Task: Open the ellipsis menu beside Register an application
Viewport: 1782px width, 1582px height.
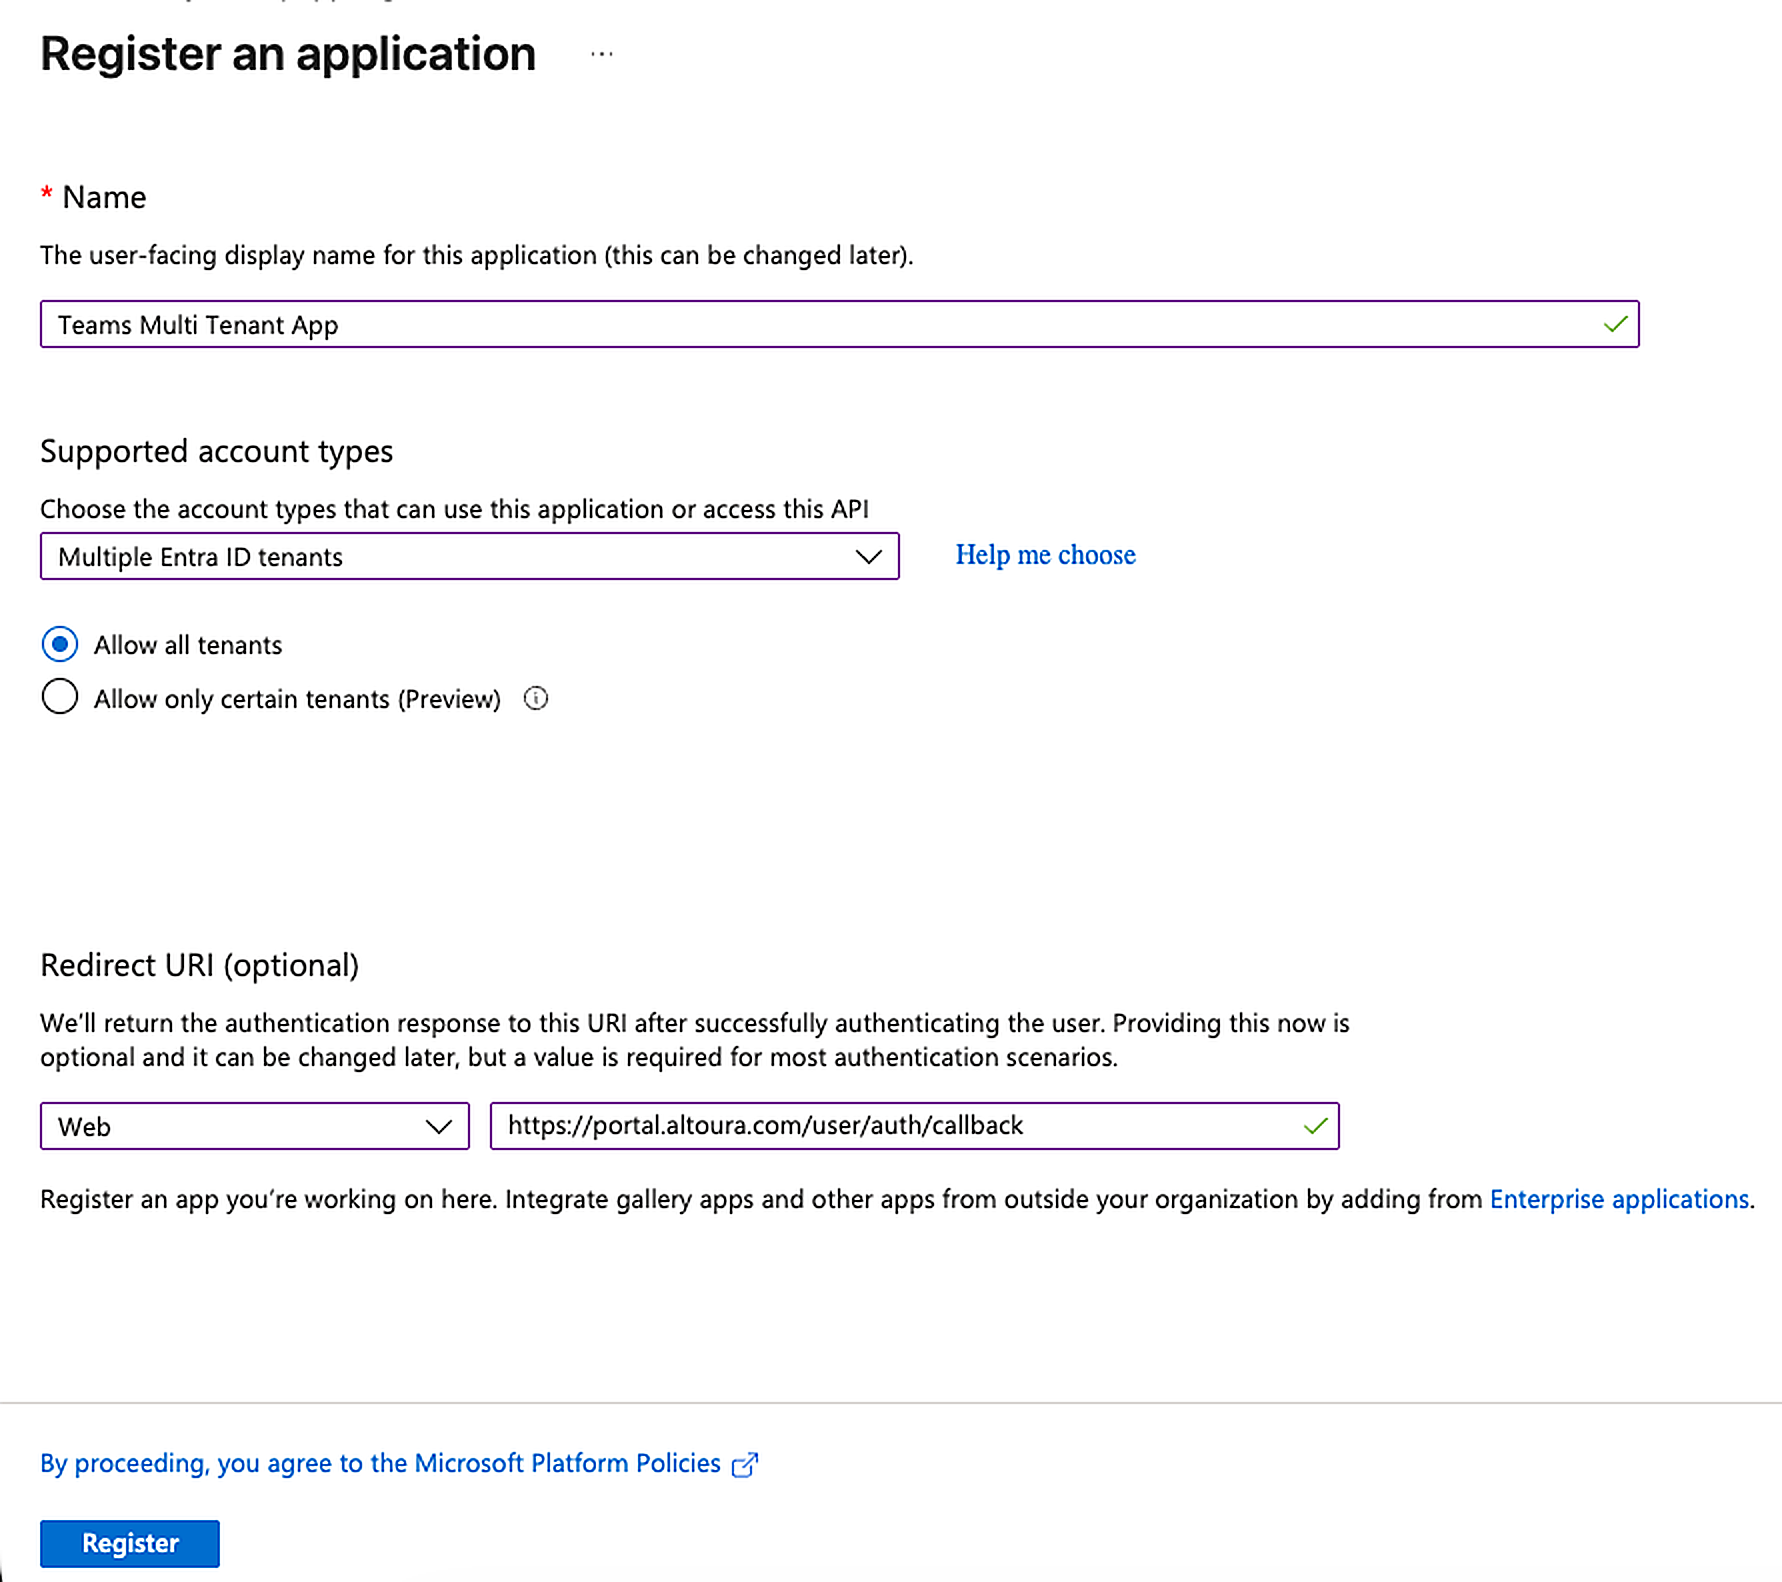Action: point(601,54)
